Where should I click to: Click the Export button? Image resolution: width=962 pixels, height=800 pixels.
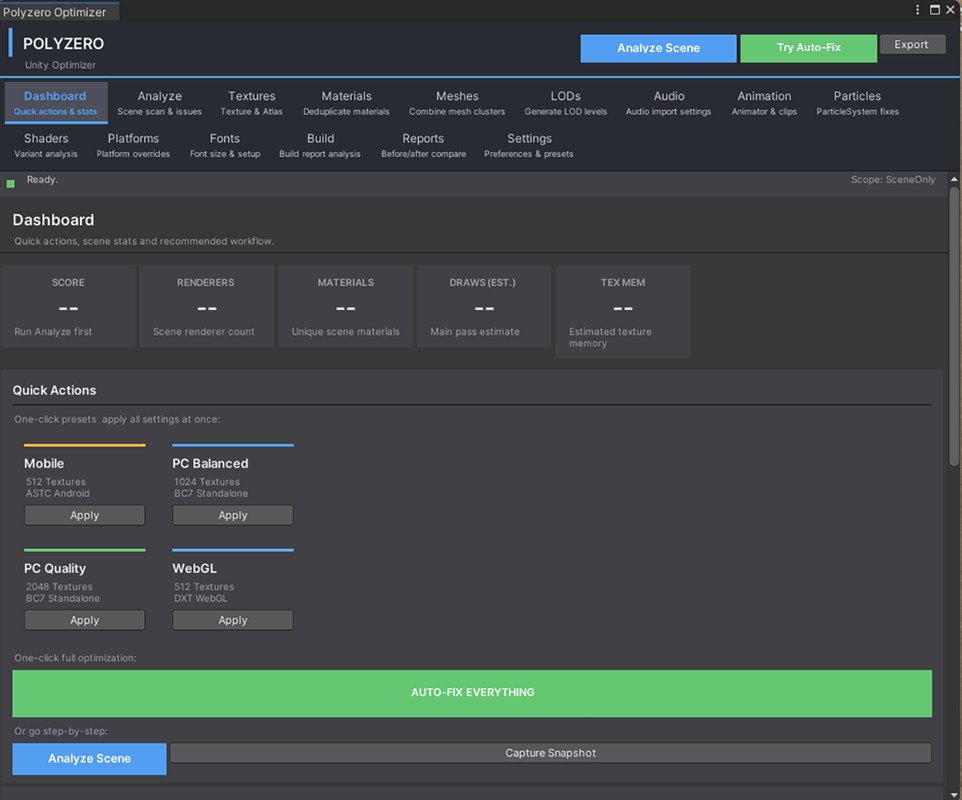(x=912, y=44)
